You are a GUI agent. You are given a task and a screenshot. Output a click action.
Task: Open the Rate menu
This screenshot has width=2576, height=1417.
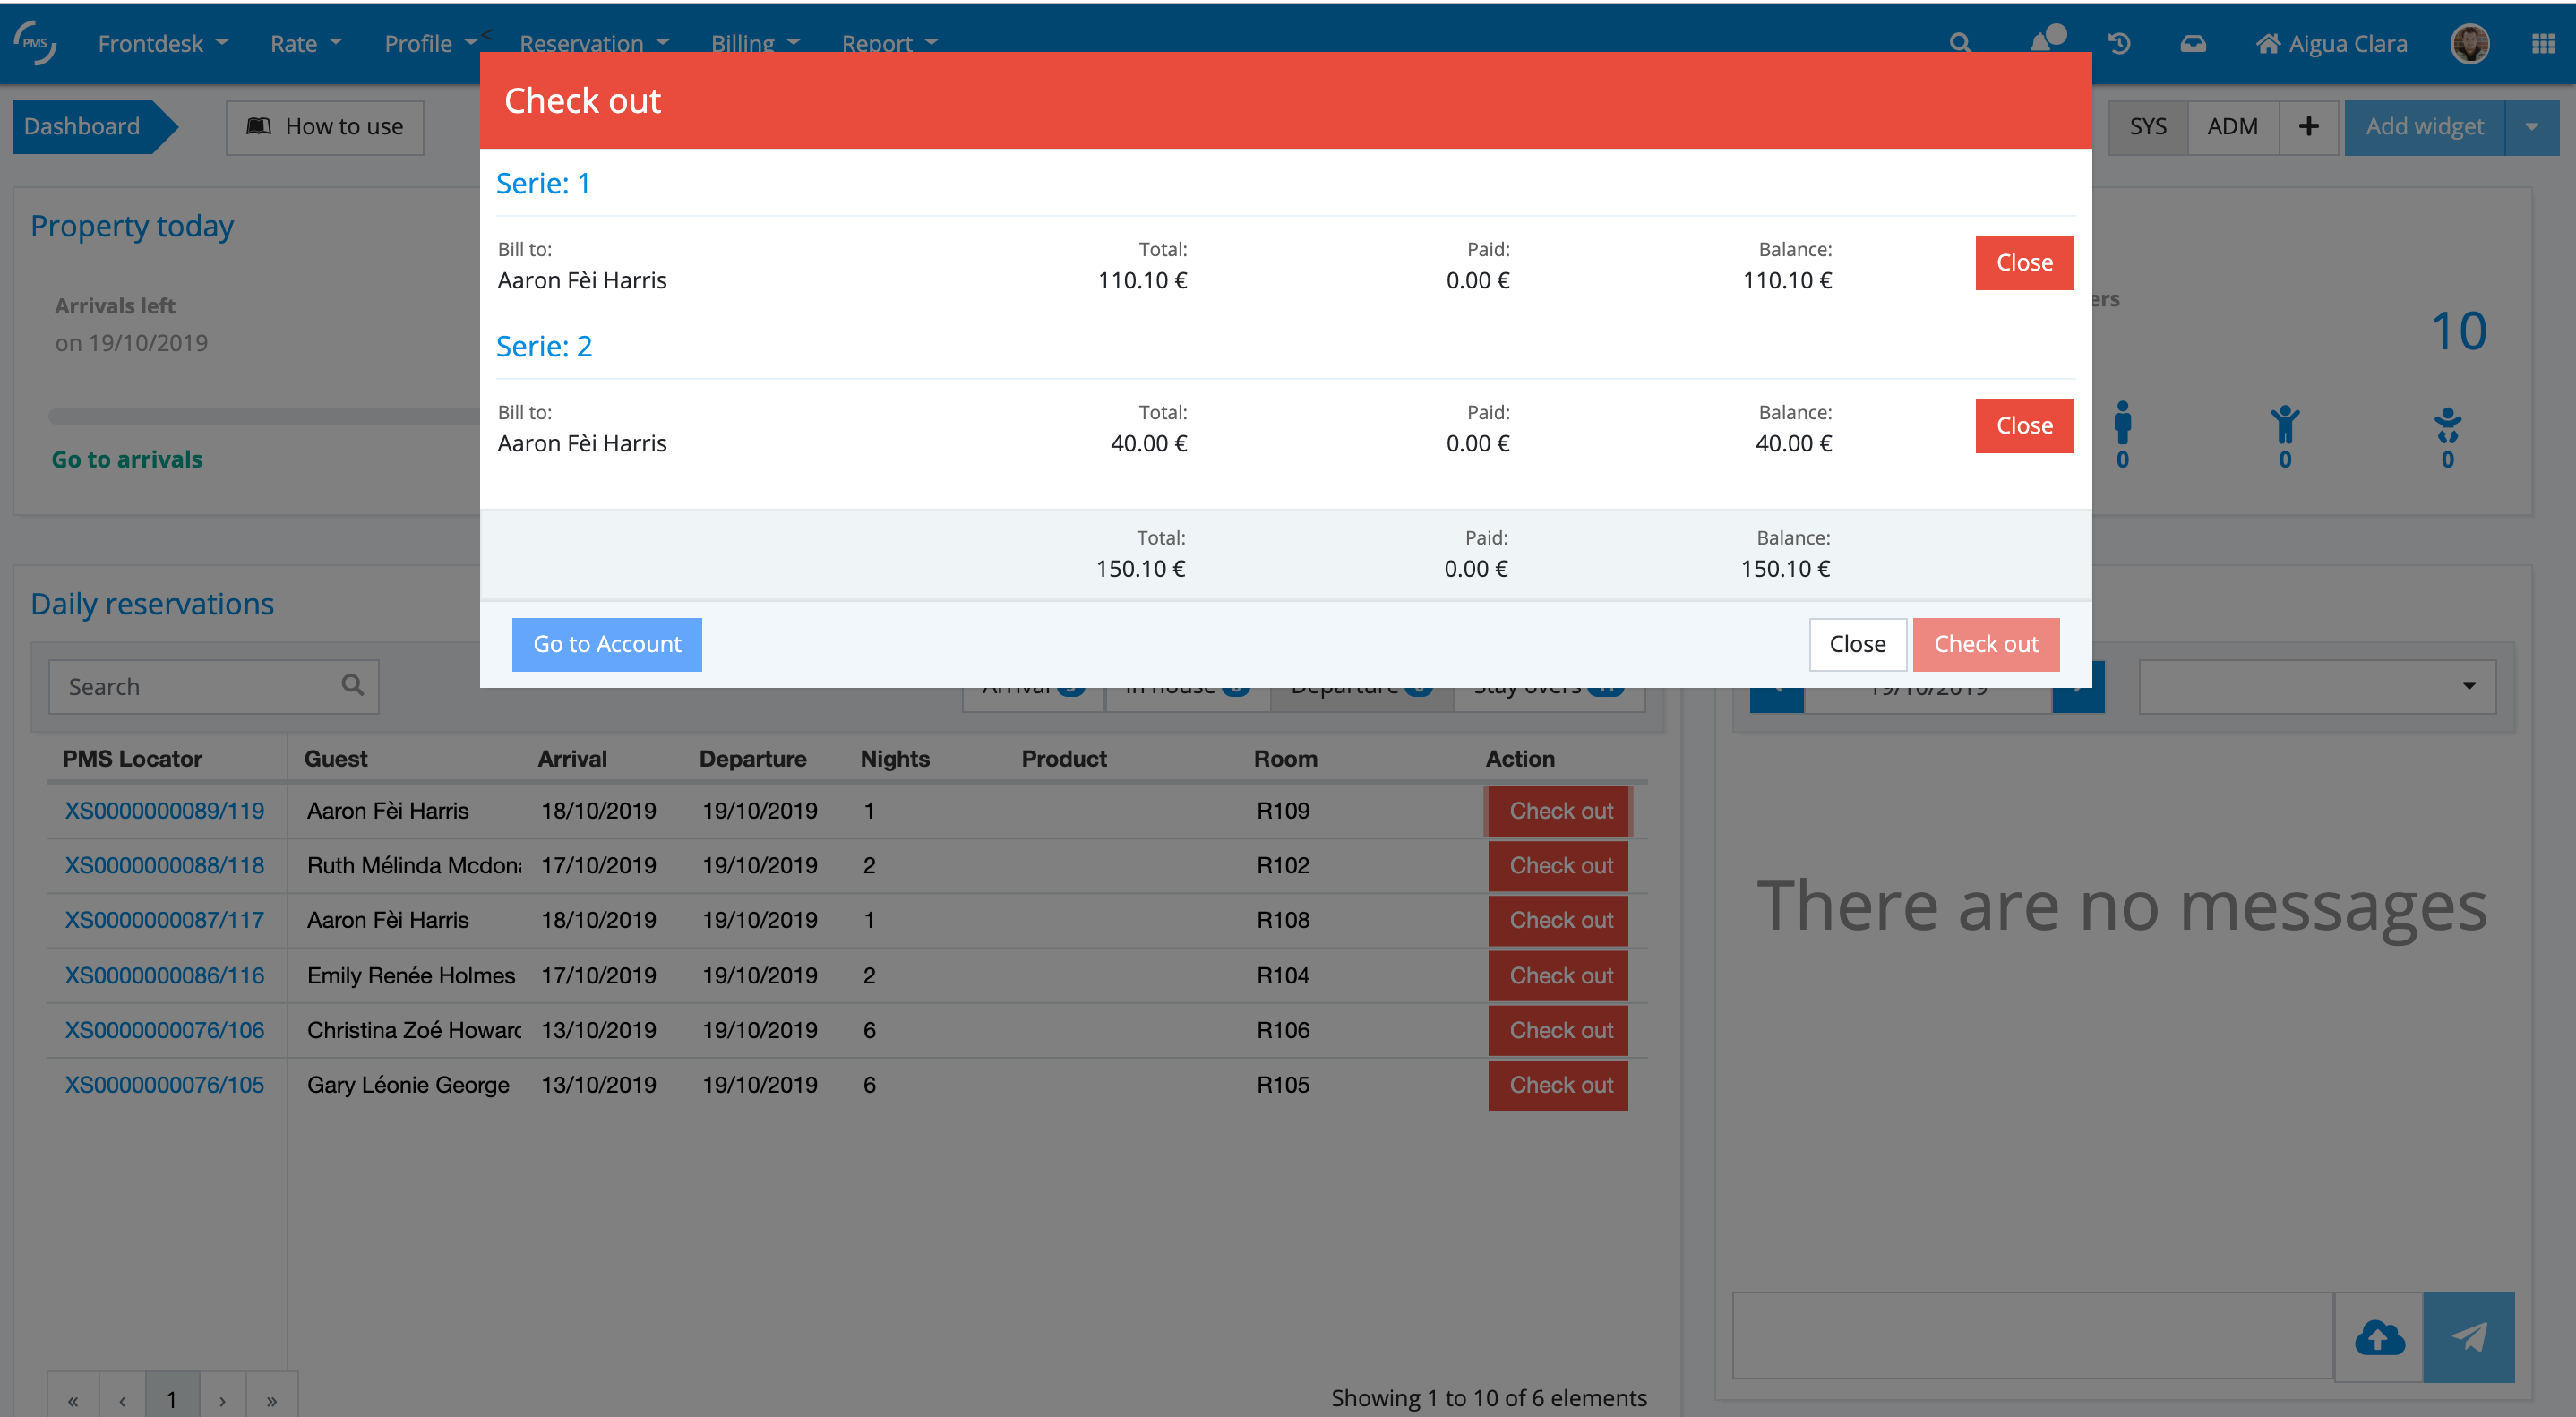coord(305,43)
